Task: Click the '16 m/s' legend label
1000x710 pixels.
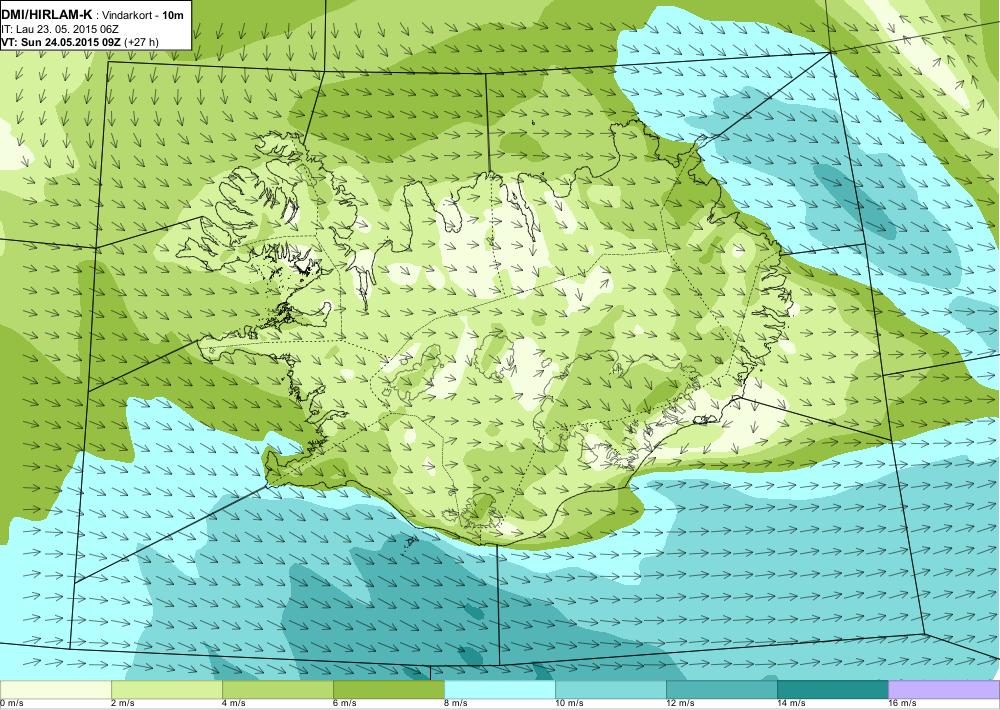Action: (x=902, y=704)
